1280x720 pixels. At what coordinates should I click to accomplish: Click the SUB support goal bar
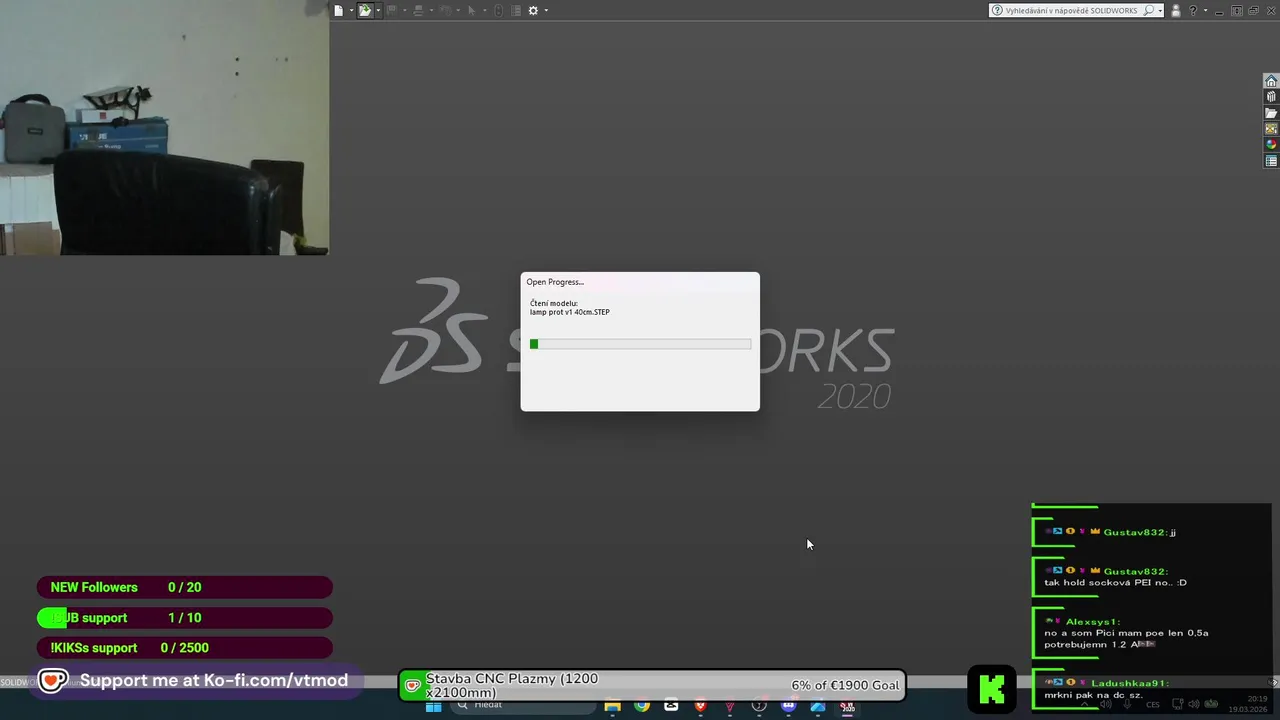[x=185, y=618]
